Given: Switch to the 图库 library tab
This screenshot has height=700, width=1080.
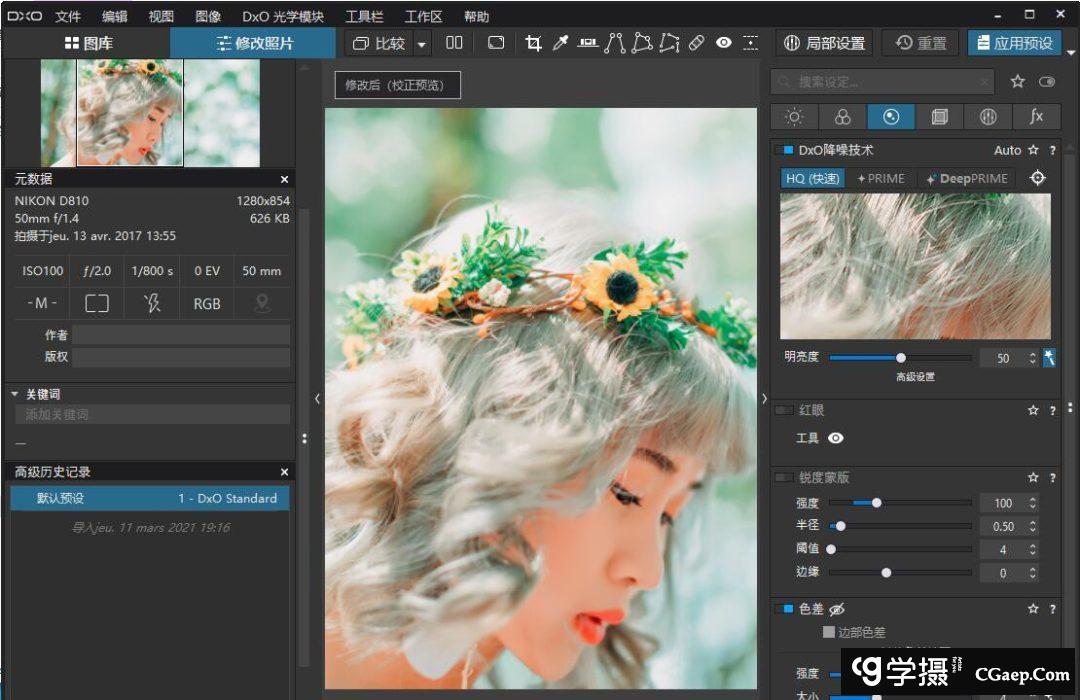Looking at the screenshot, I should click(88, 43).
